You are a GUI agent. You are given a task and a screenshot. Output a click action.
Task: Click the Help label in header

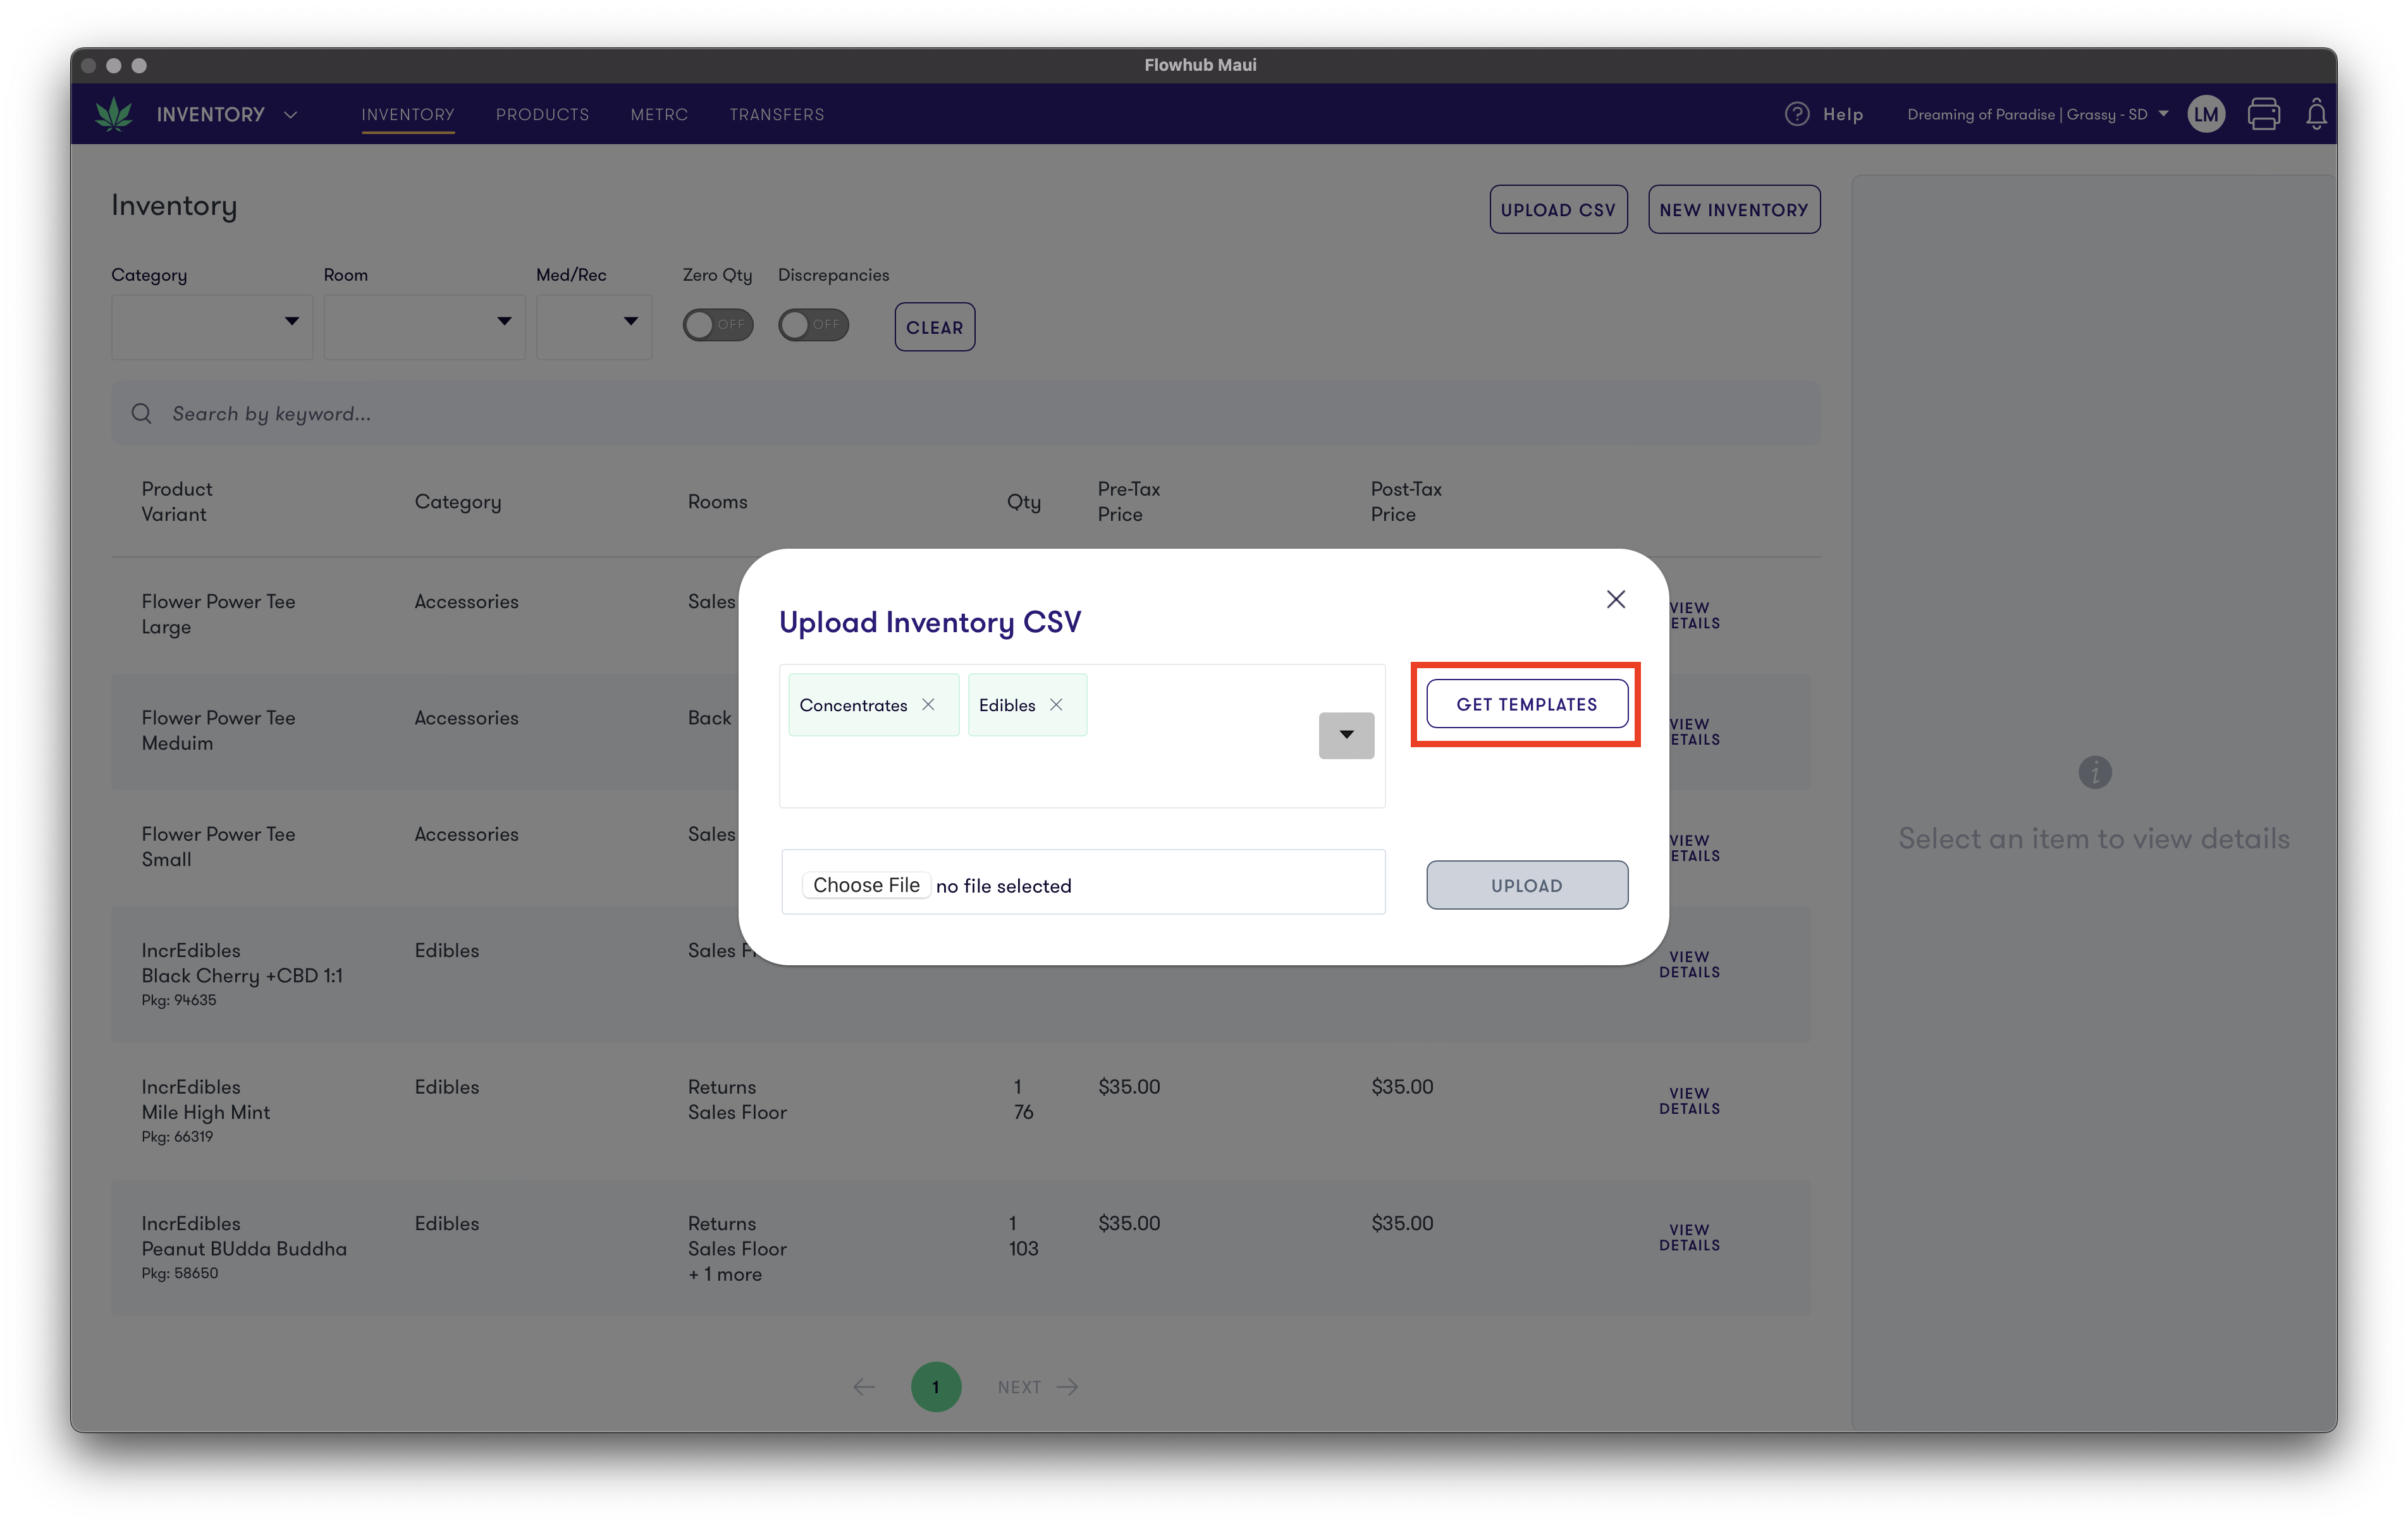(1842, 114)
